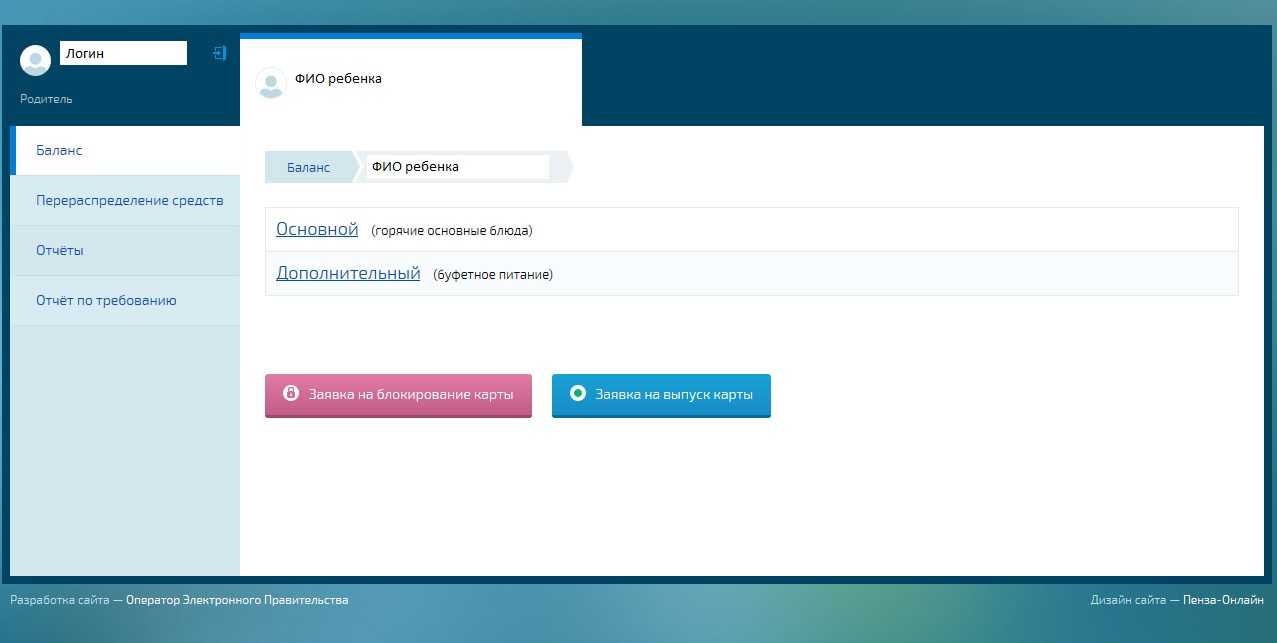Click the parent user avatar icon
Image resolution: width=1277 pixels, height=643 pixels.
pos(35,60)
